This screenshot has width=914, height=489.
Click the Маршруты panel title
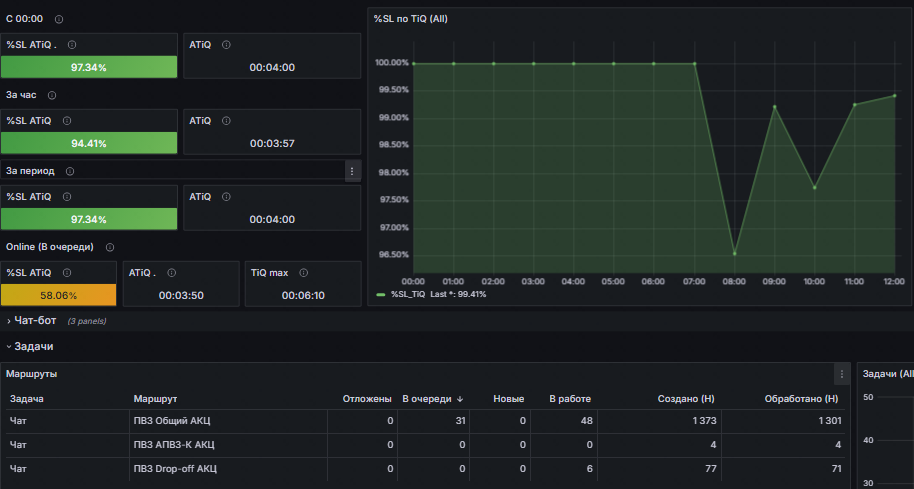(31, 374)
